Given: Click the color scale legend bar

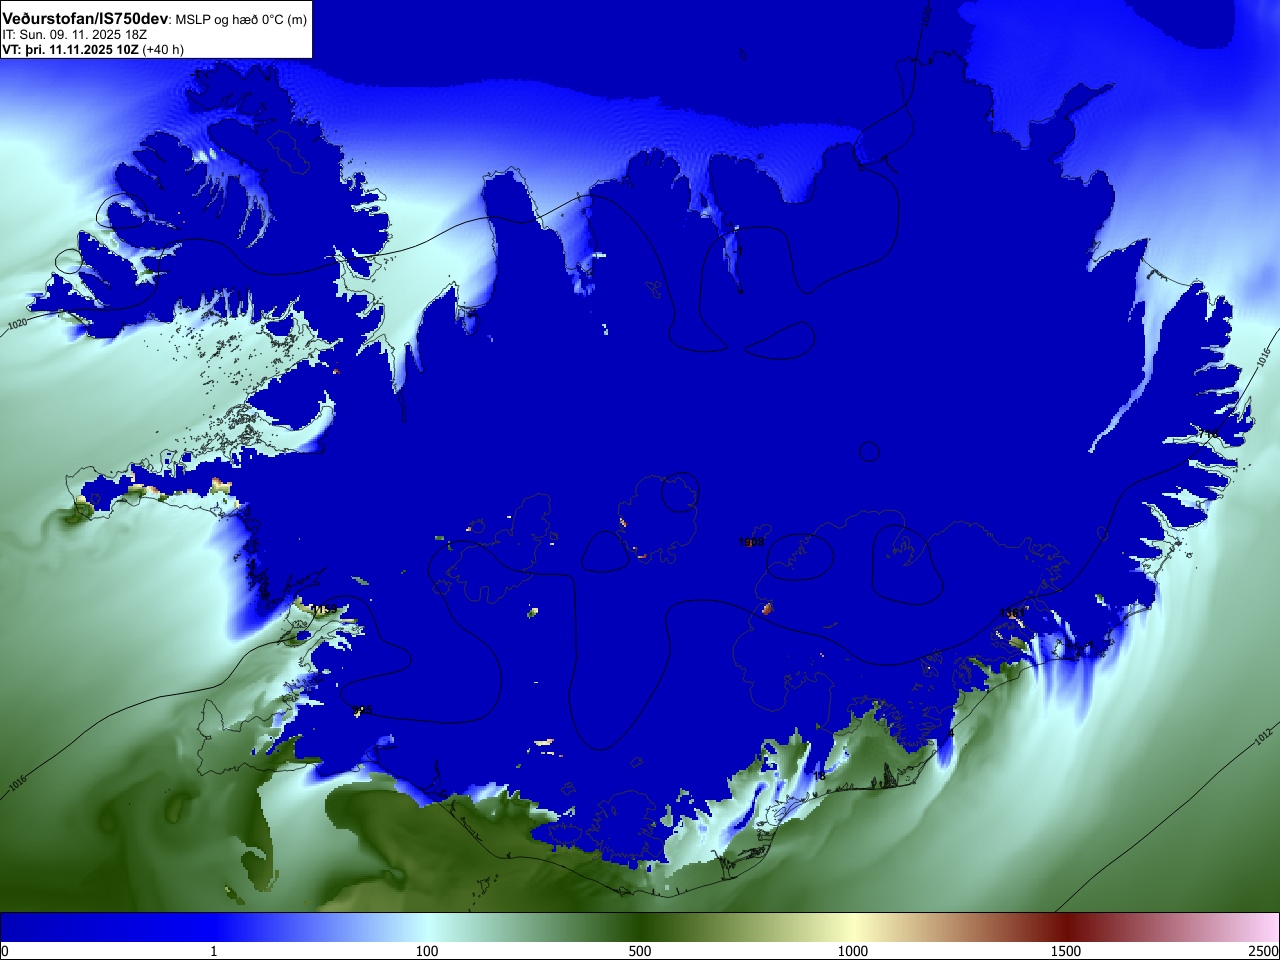Looking at the screenshot, I should click(x=640, y=927).
